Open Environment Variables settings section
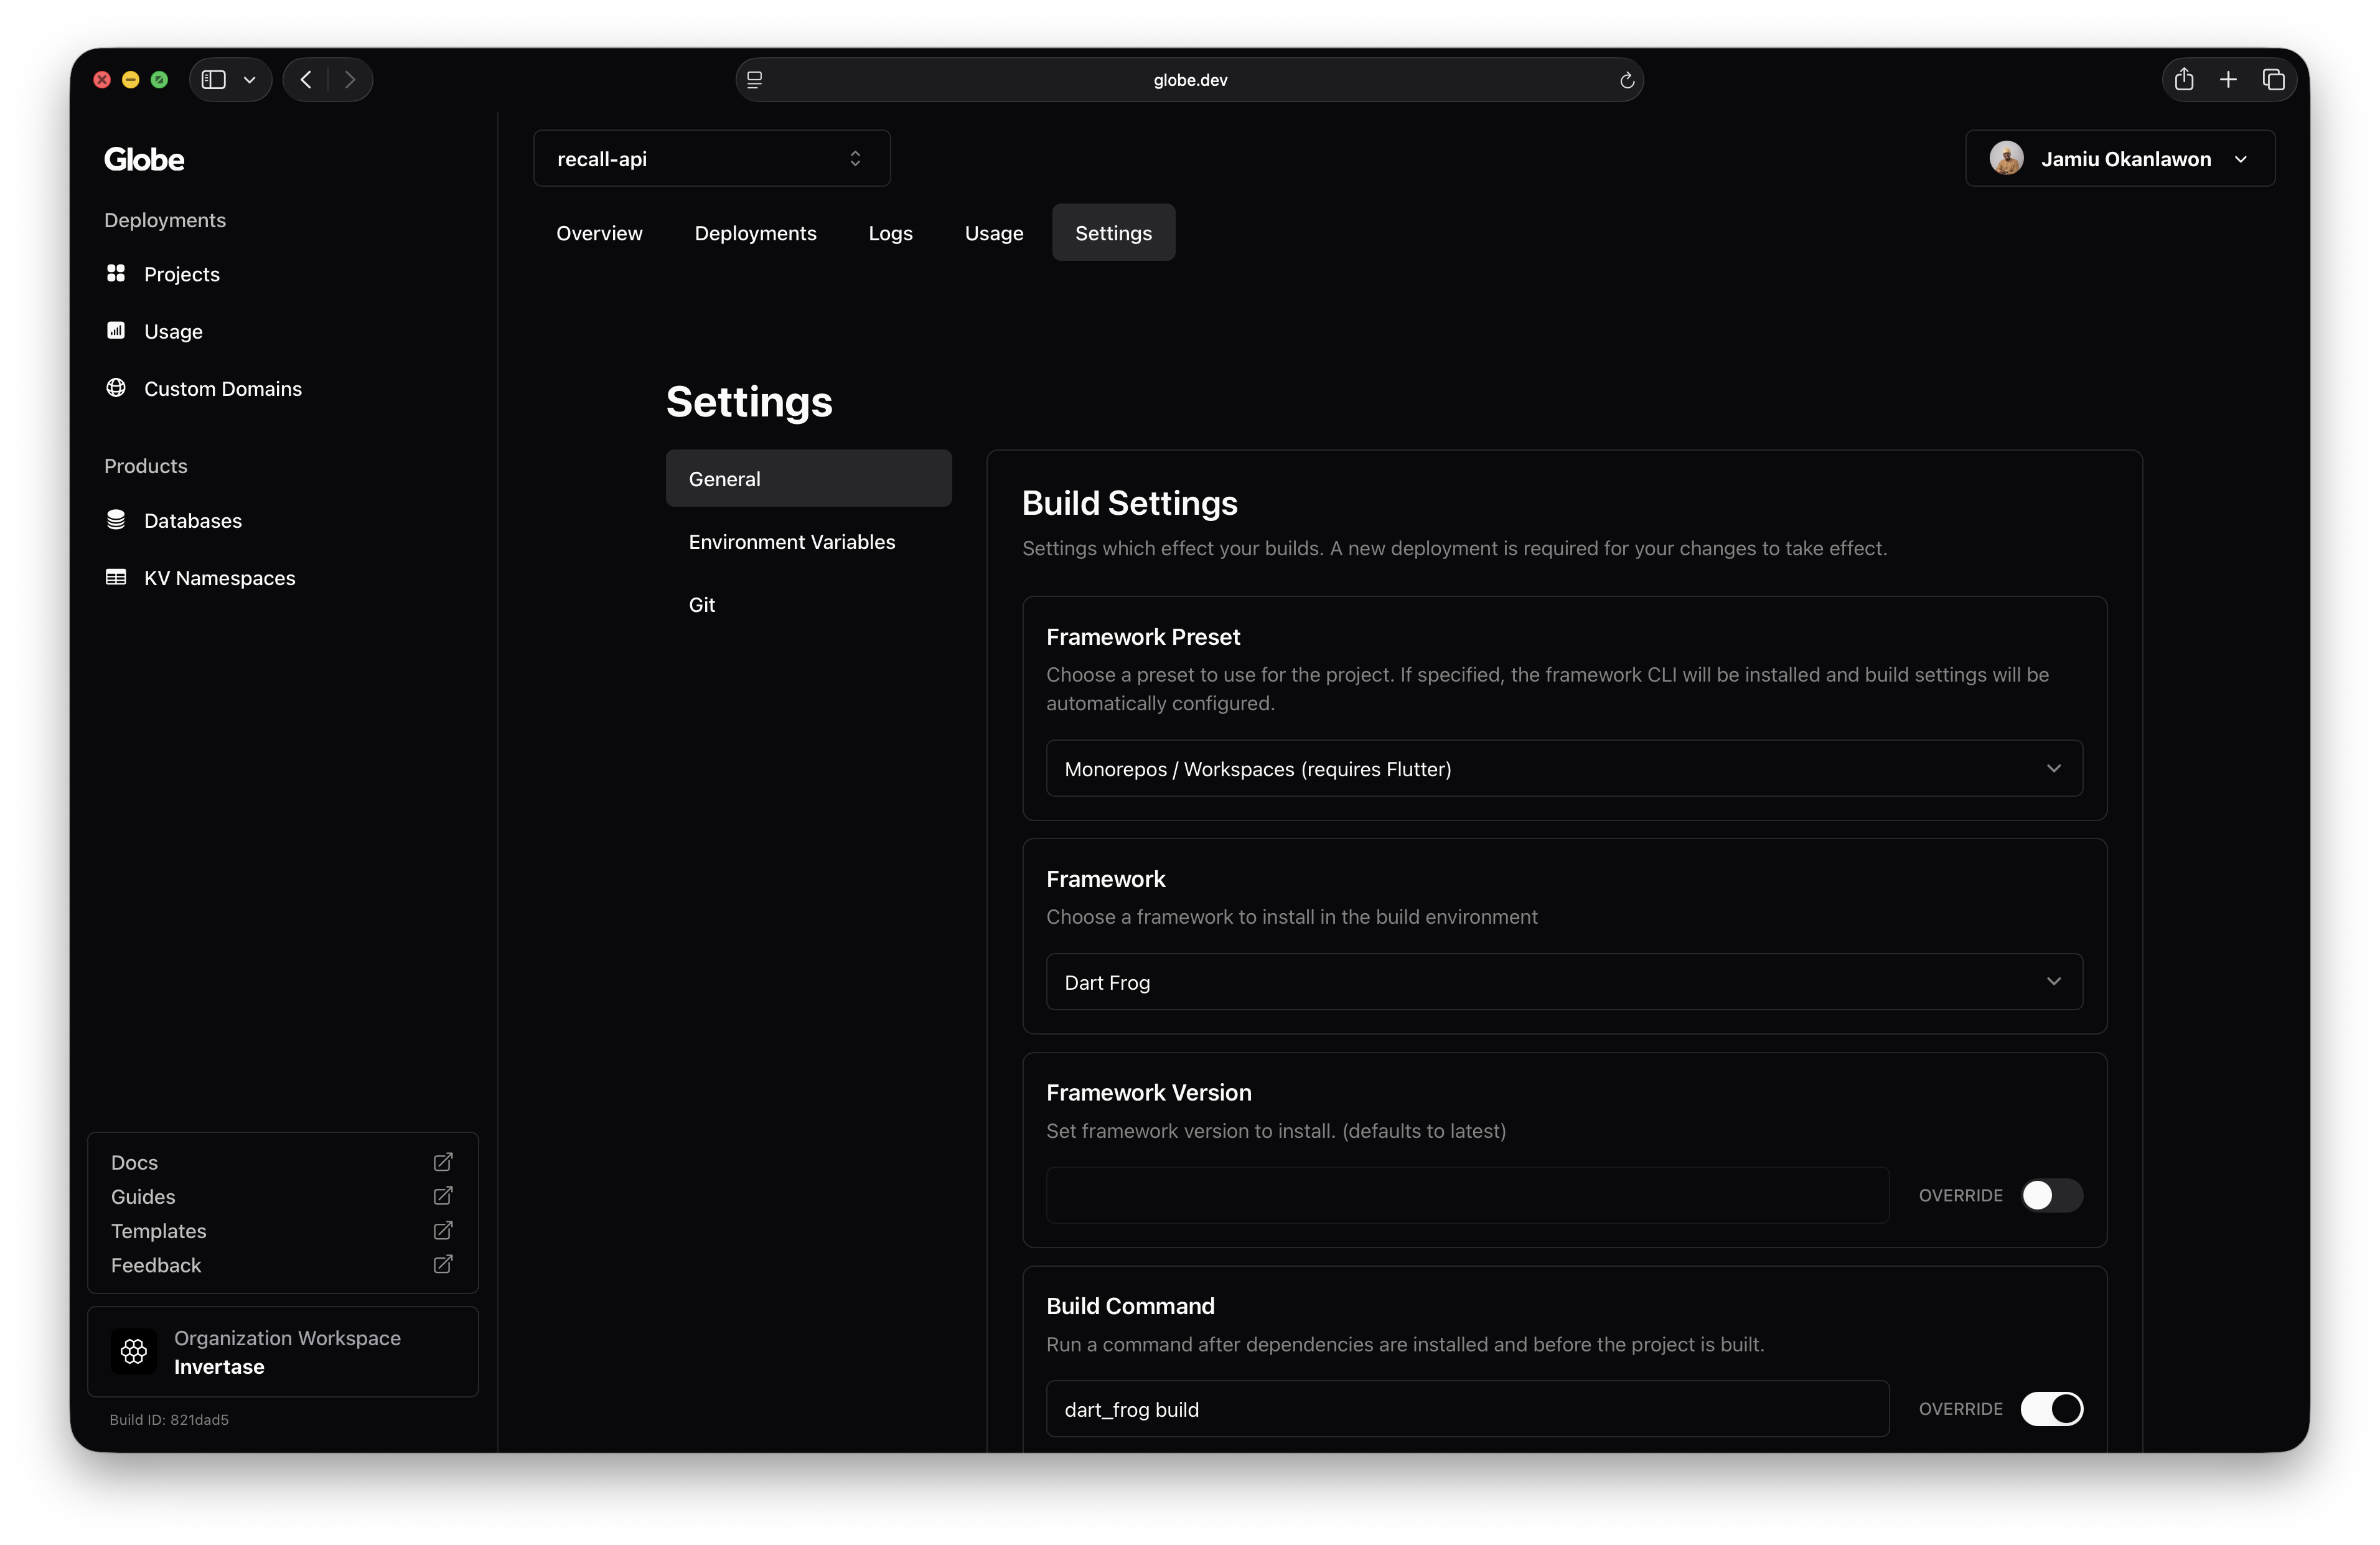2380x1545 pixels. 791,542
